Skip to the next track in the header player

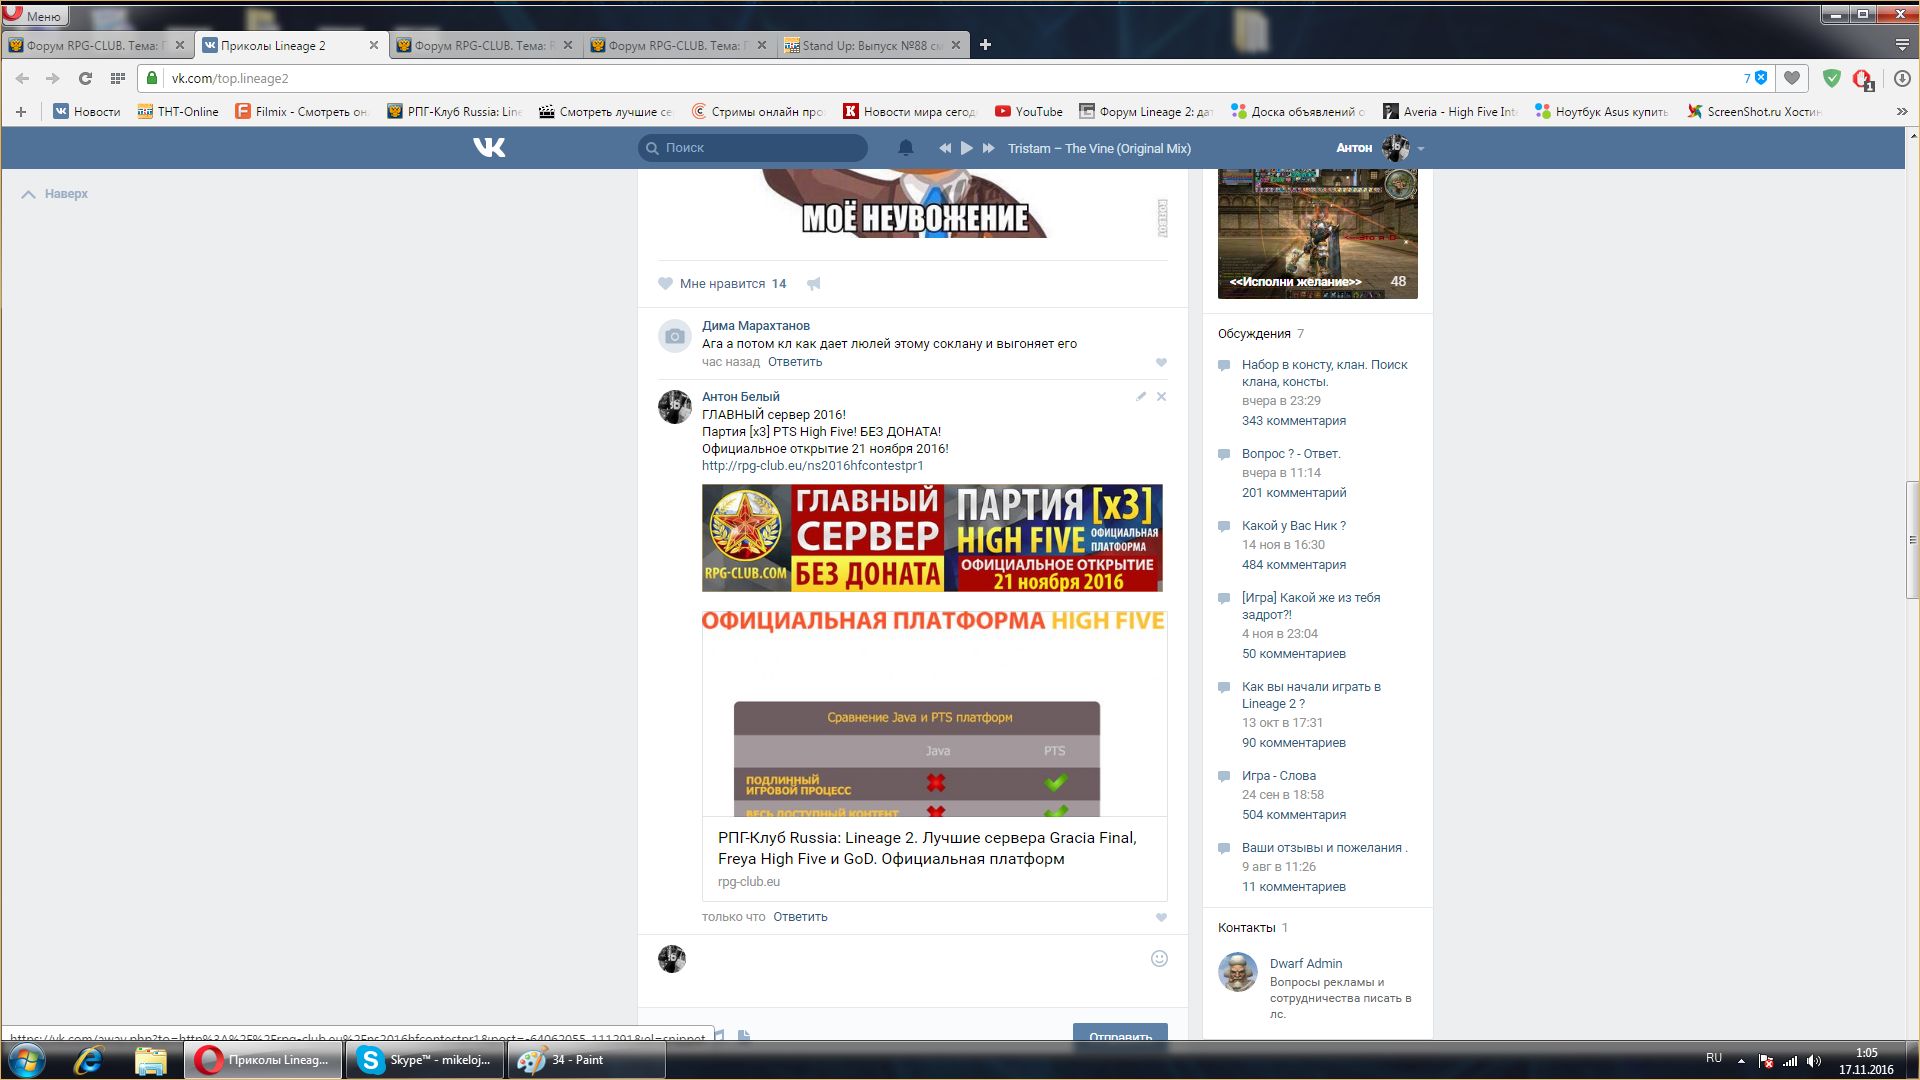point(988,148)
